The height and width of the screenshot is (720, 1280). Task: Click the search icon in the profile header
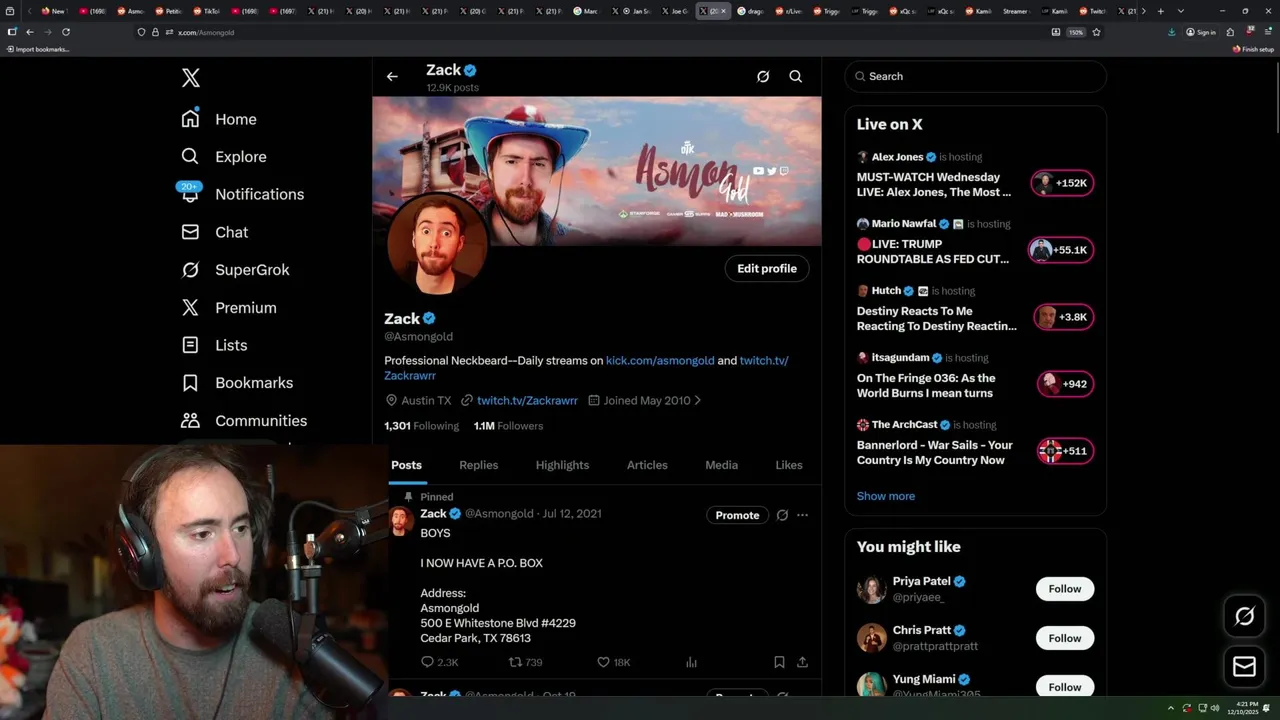[x=796, y=76]
